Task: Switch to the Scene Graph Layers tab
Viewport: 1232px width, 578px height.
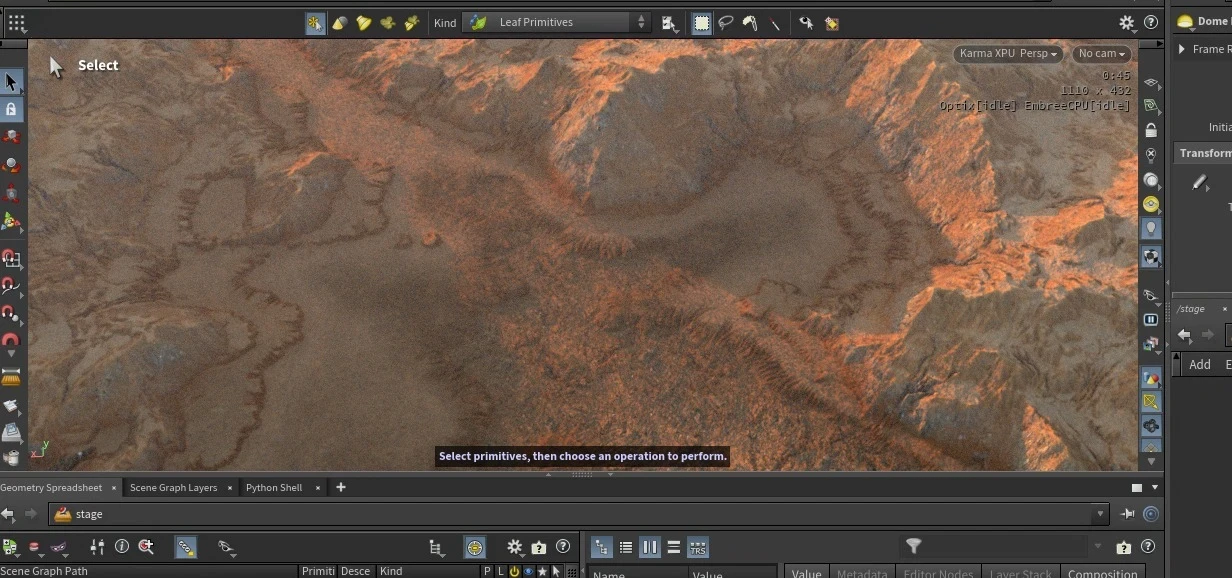Action: click(x=173, y=488)
